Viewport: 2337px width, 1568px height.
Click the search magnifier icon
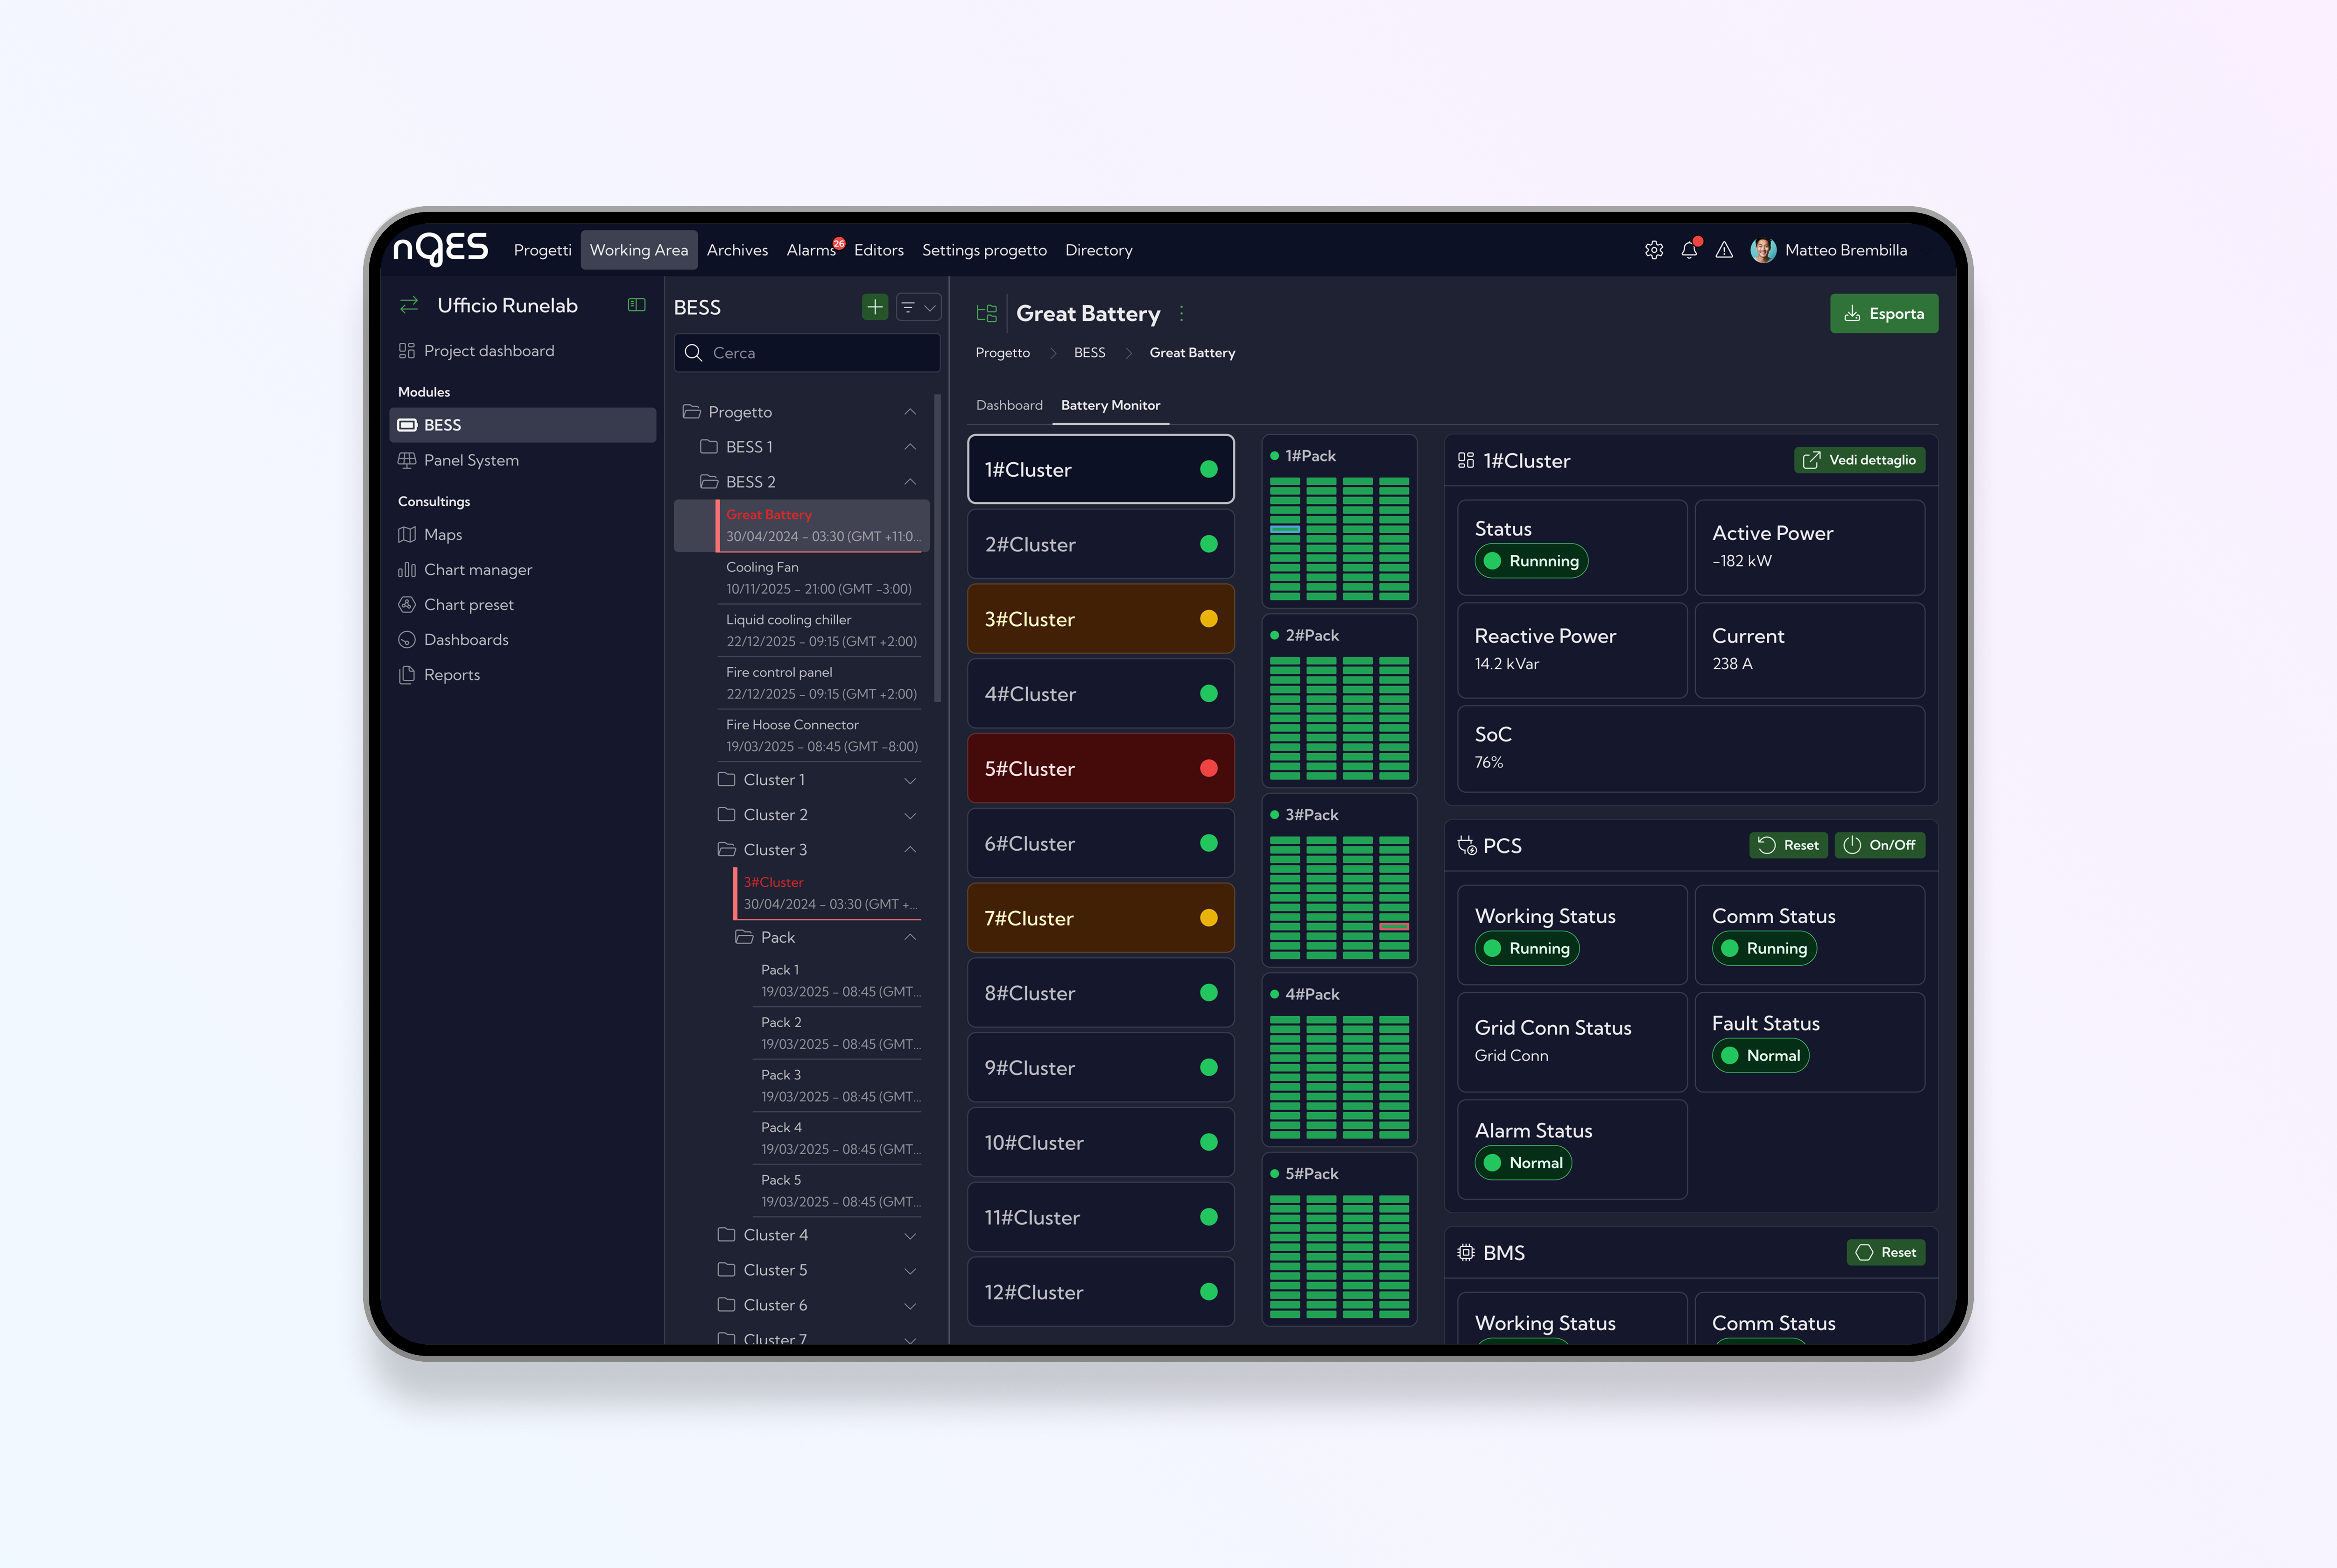pos(693,353)
